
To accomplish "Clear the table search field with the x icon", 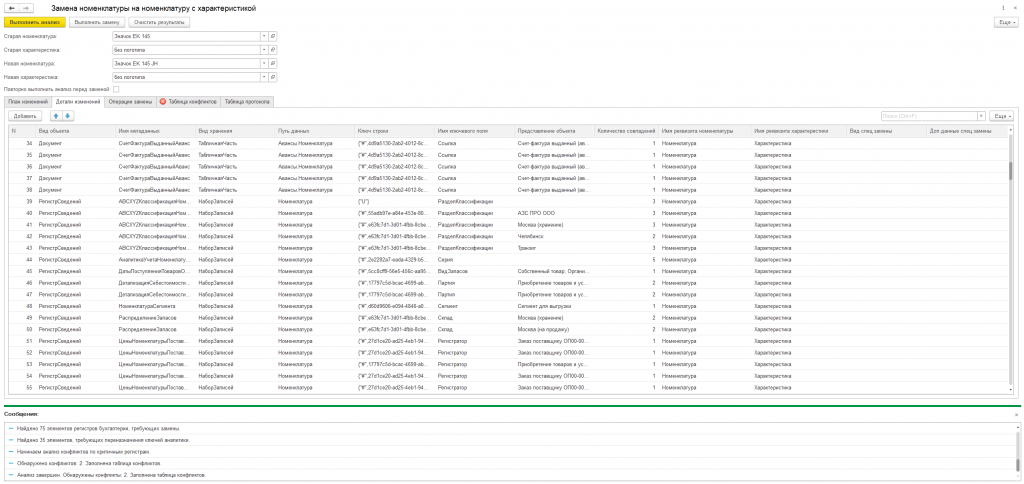I will coord(981,116).
